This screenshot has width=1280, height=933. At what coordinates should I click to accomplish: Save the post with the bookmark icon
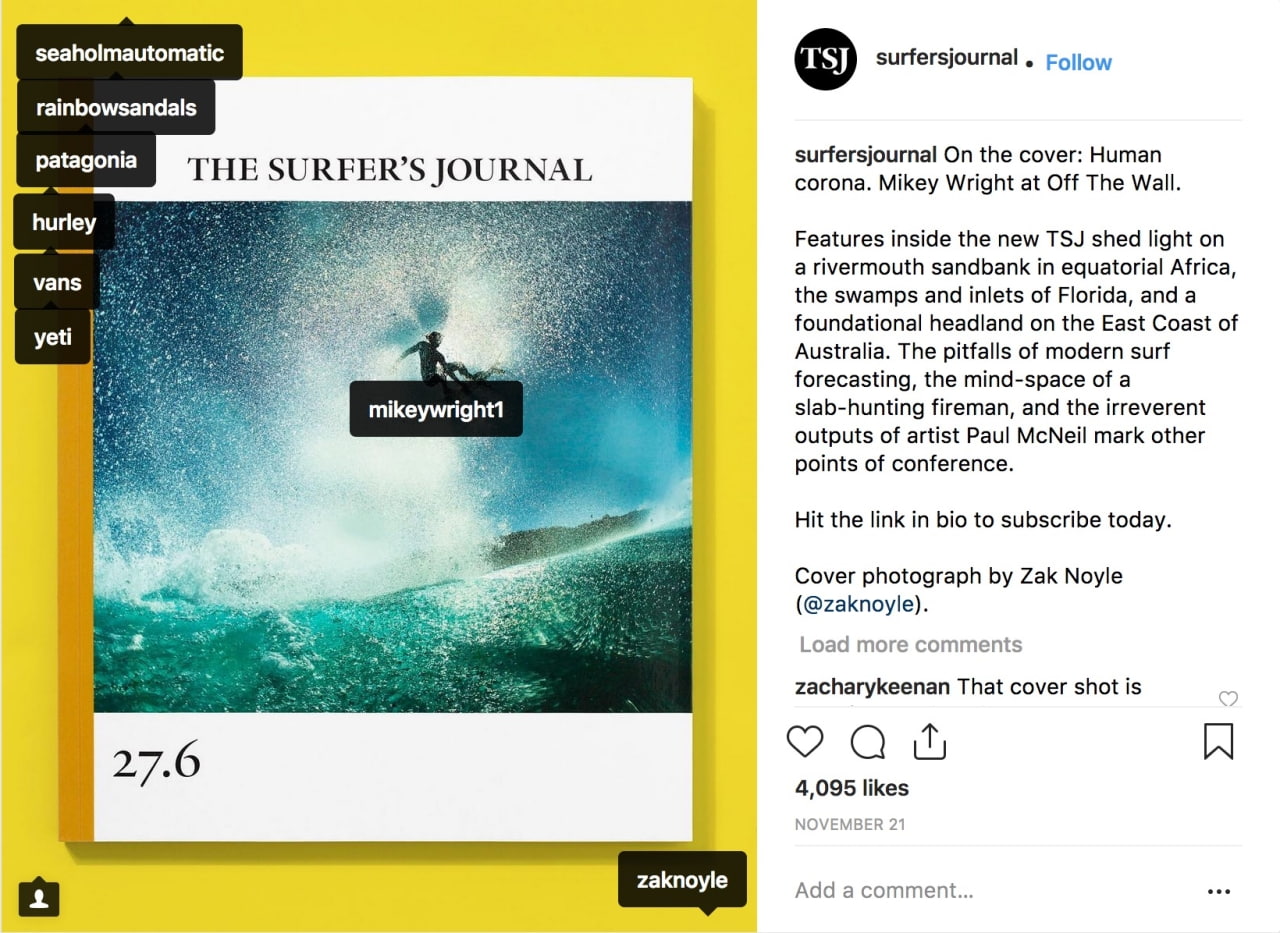[1218, 742]
